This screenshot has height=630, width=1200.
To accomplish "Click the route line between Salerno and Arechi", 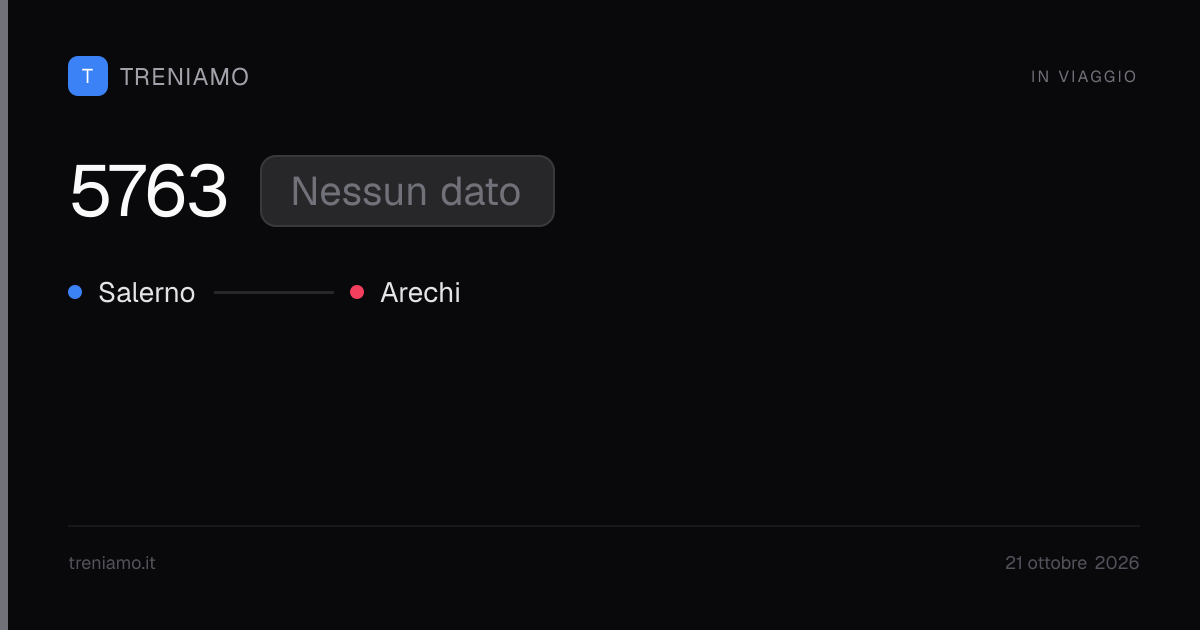I will coord(274,292).
